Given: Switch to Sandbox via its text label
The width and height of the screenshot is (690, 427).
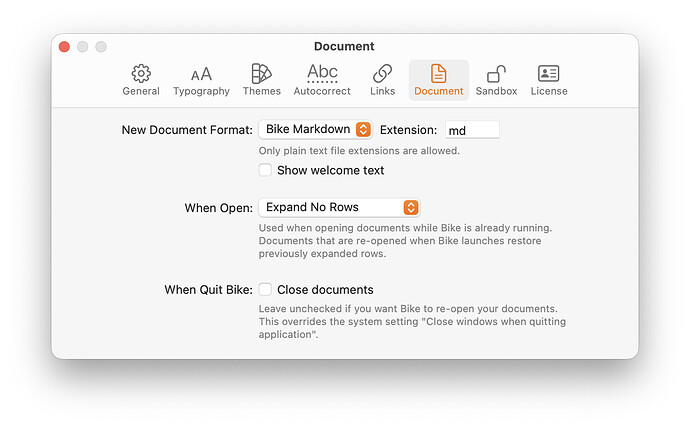Looking at the screenshot, I should click(x=496, y=91).
